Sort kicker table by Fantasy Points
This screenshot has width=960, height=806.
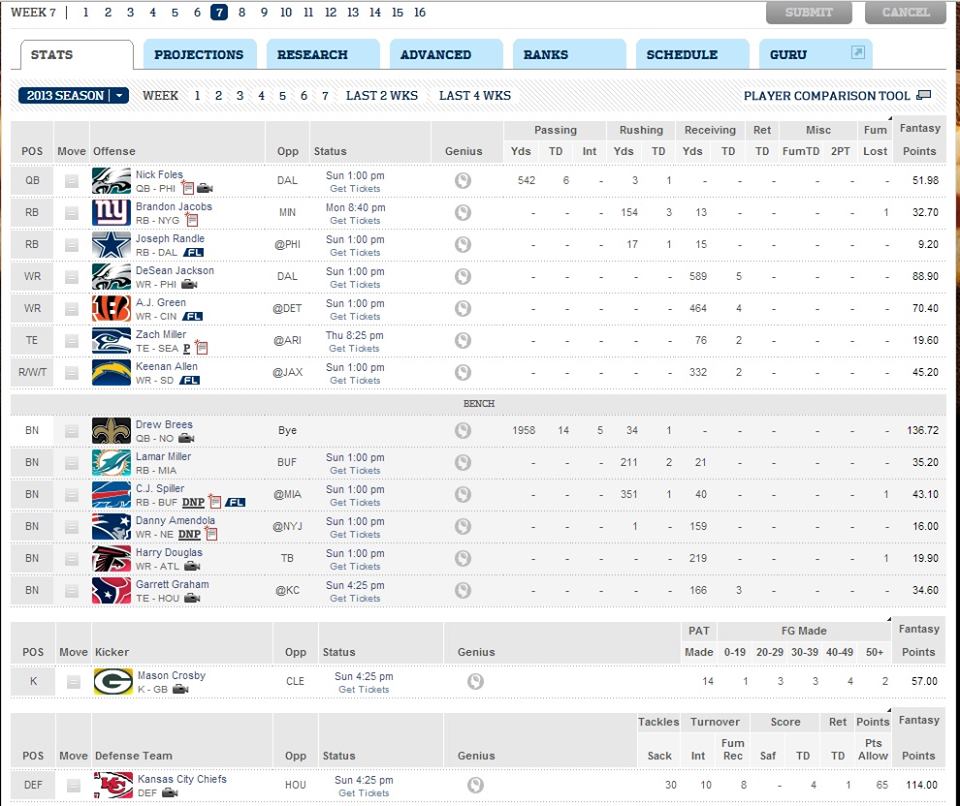[918, 641]
